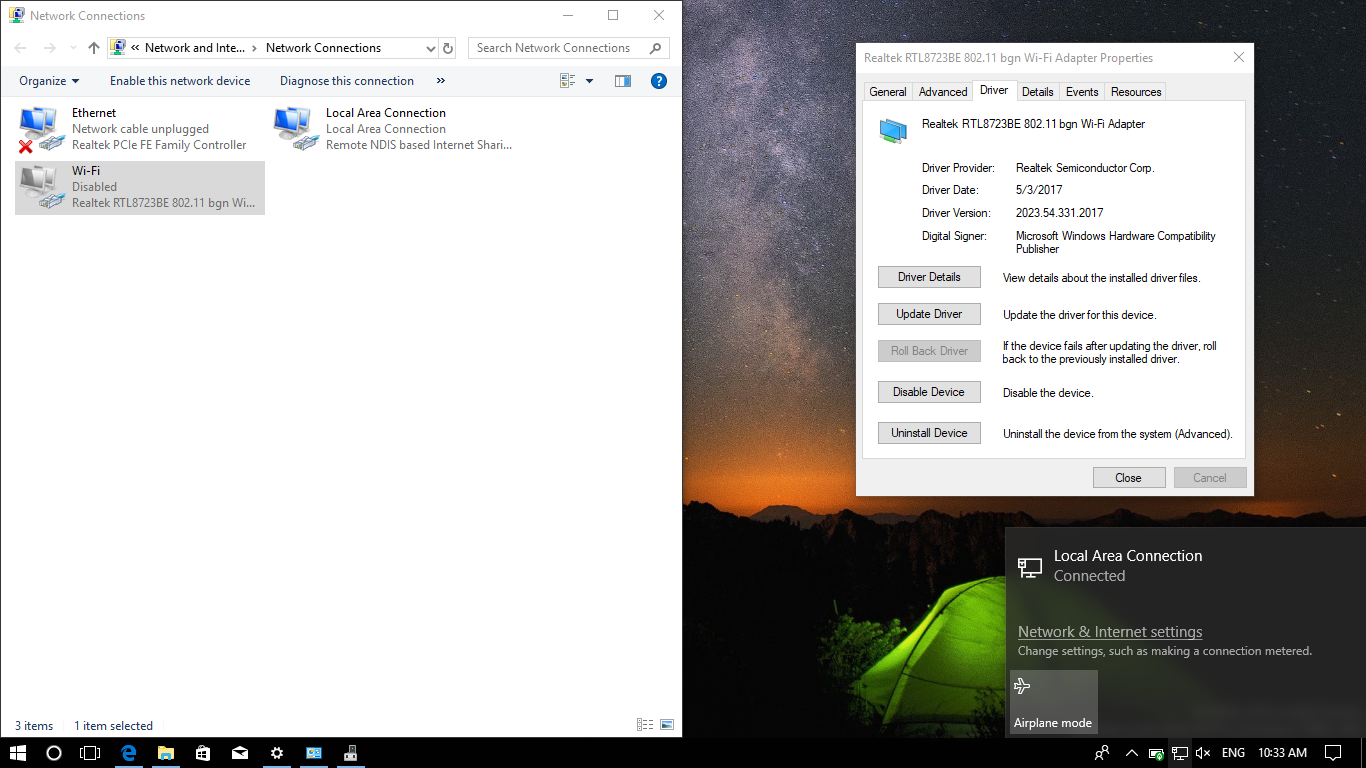This screenshot has width=1366, height=768.
Task: Click the Network Connections breadcrumb segment
Action: (x=323, y=48)
